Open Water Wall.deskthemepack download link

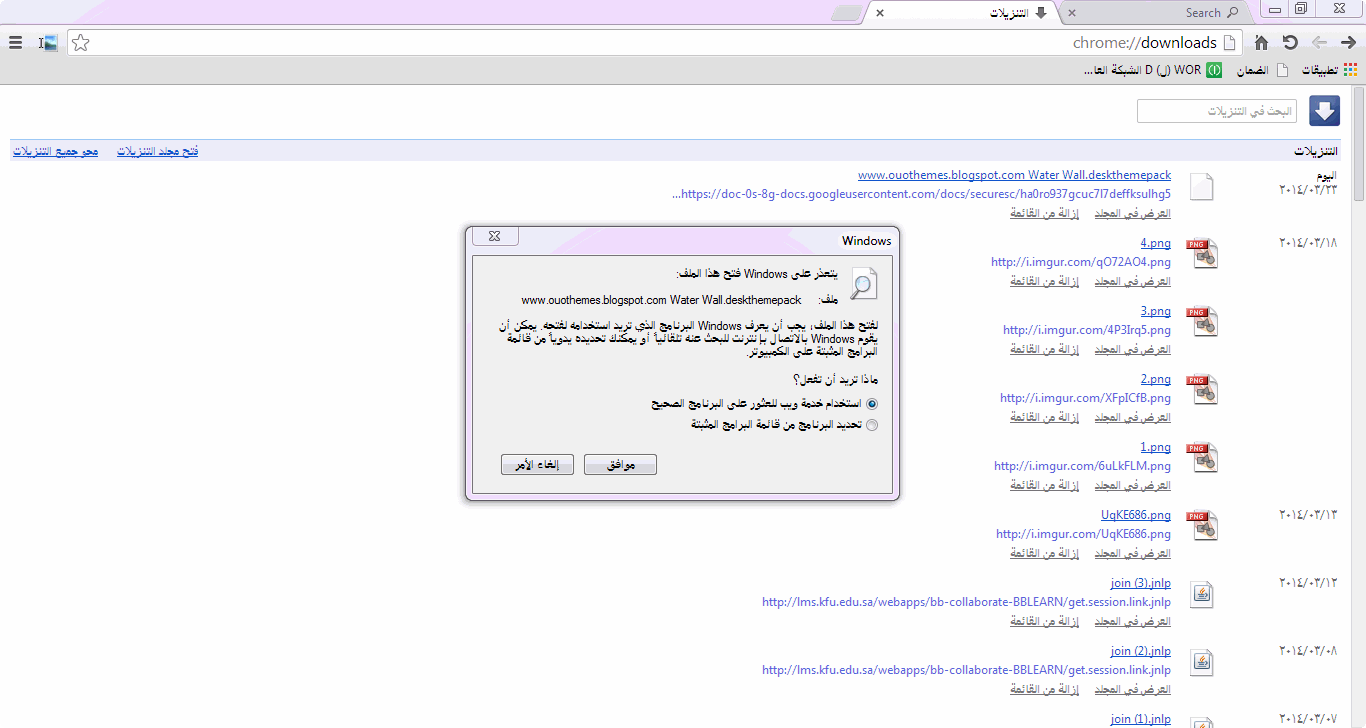(1014, 175)
